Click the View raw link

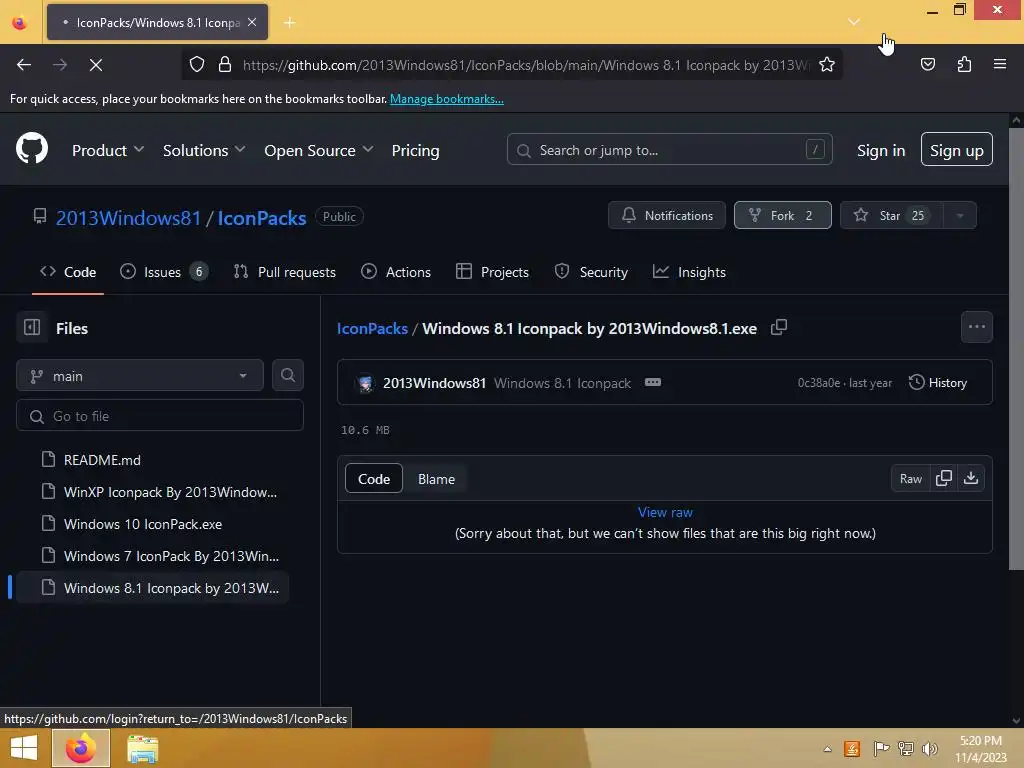tap(665, 512)
